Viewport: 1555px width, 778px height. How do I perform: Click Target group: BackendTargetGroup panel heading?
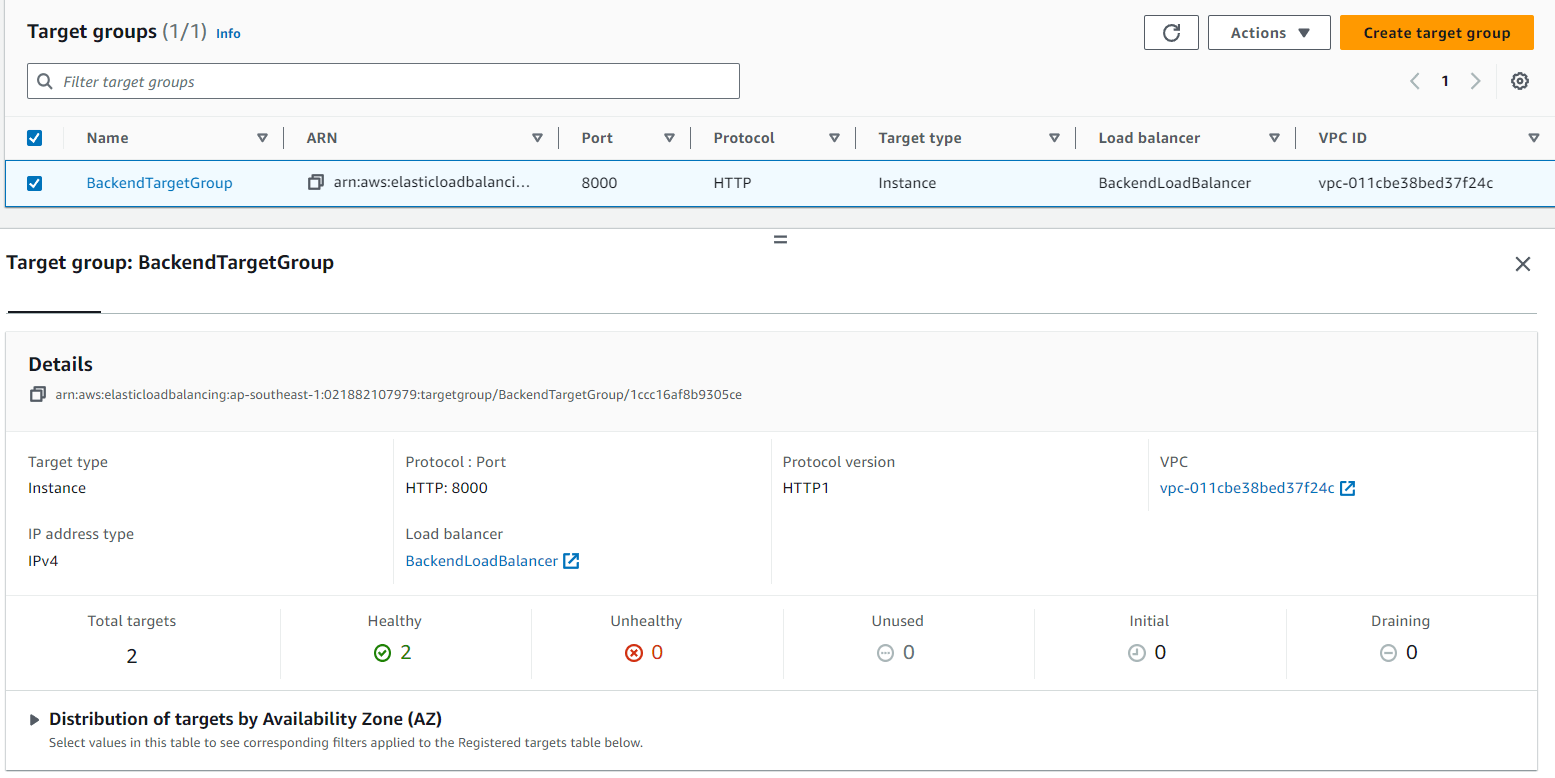tap(170, 263)
